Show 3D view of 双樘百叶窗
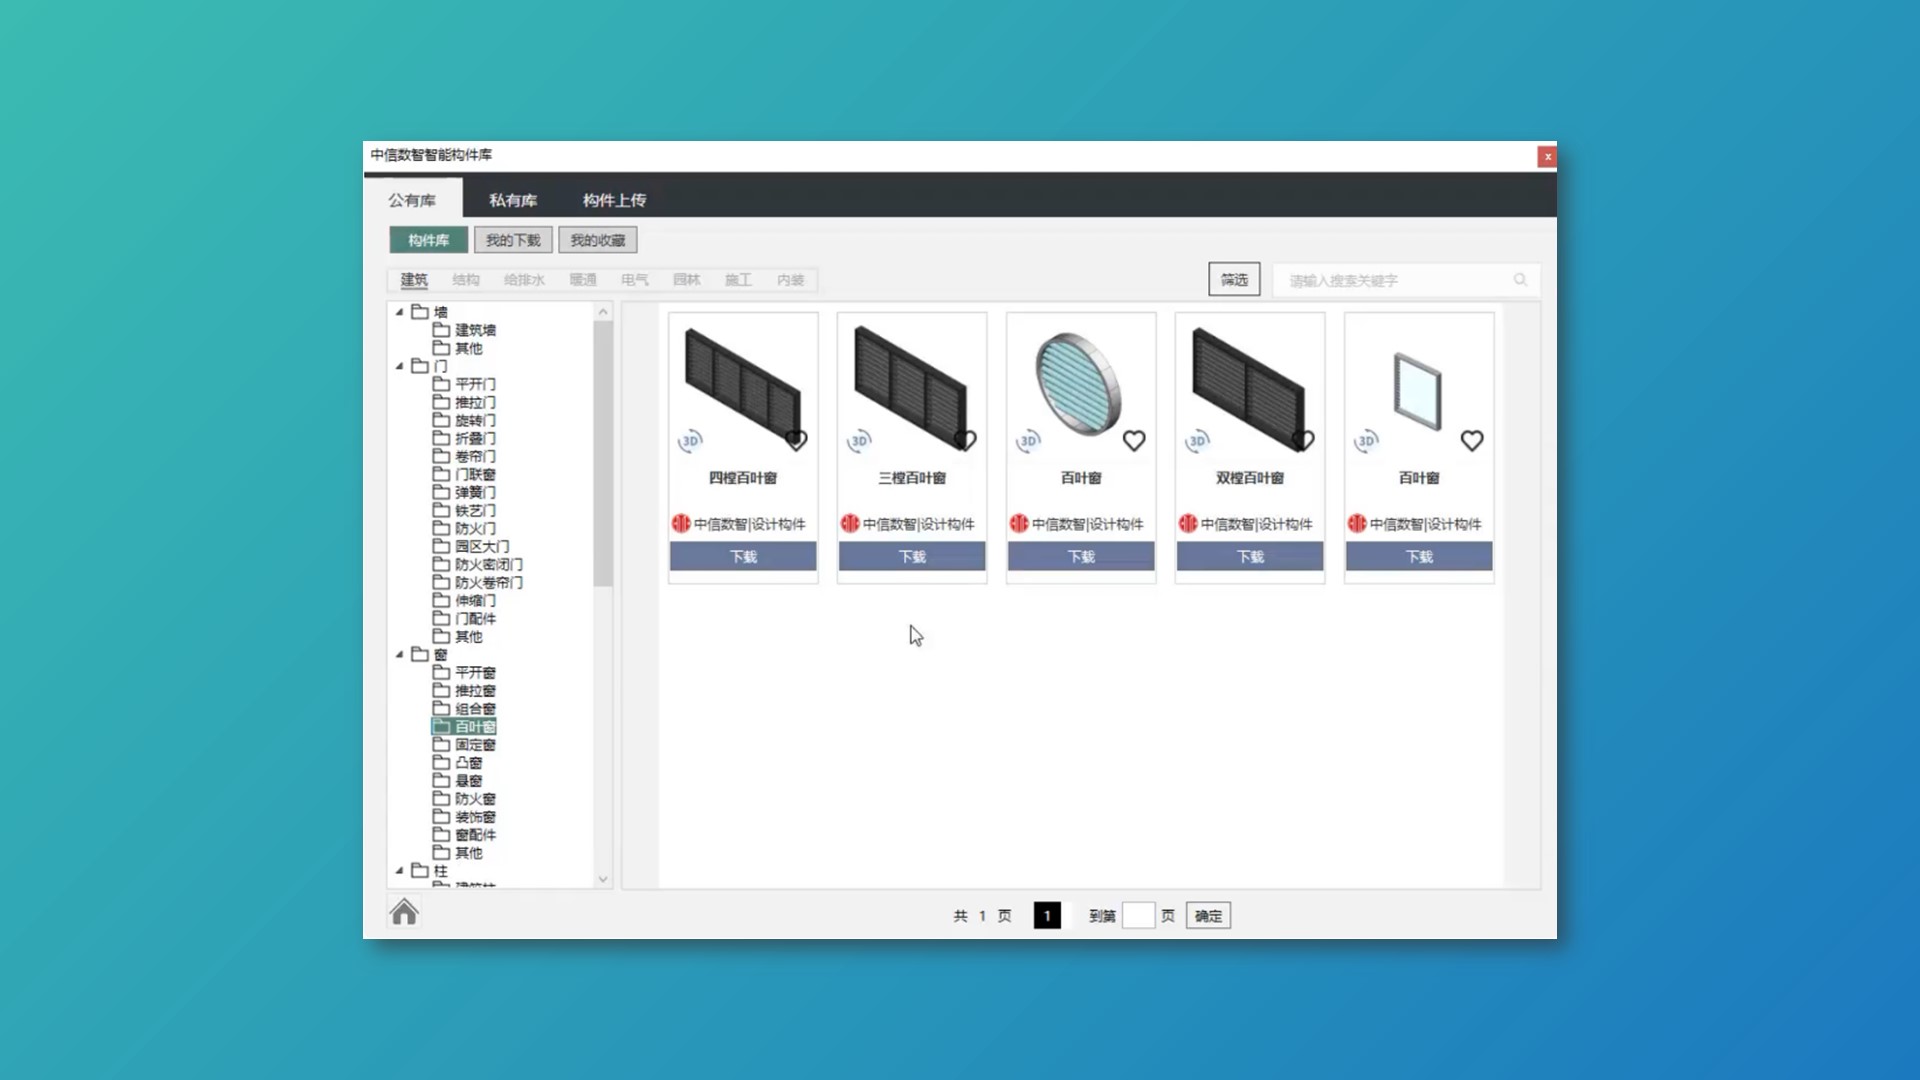 [x=1197, y=440]
